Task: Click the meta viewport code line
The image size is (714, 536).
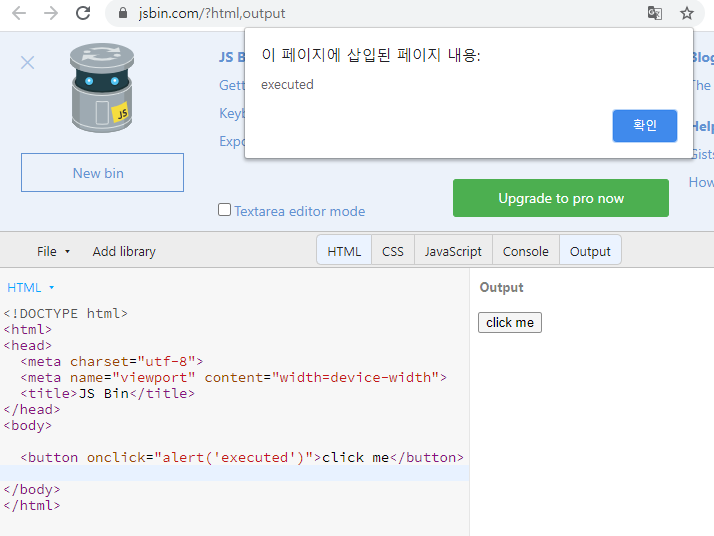Action: pyautogui.click(x=234, y=378)
